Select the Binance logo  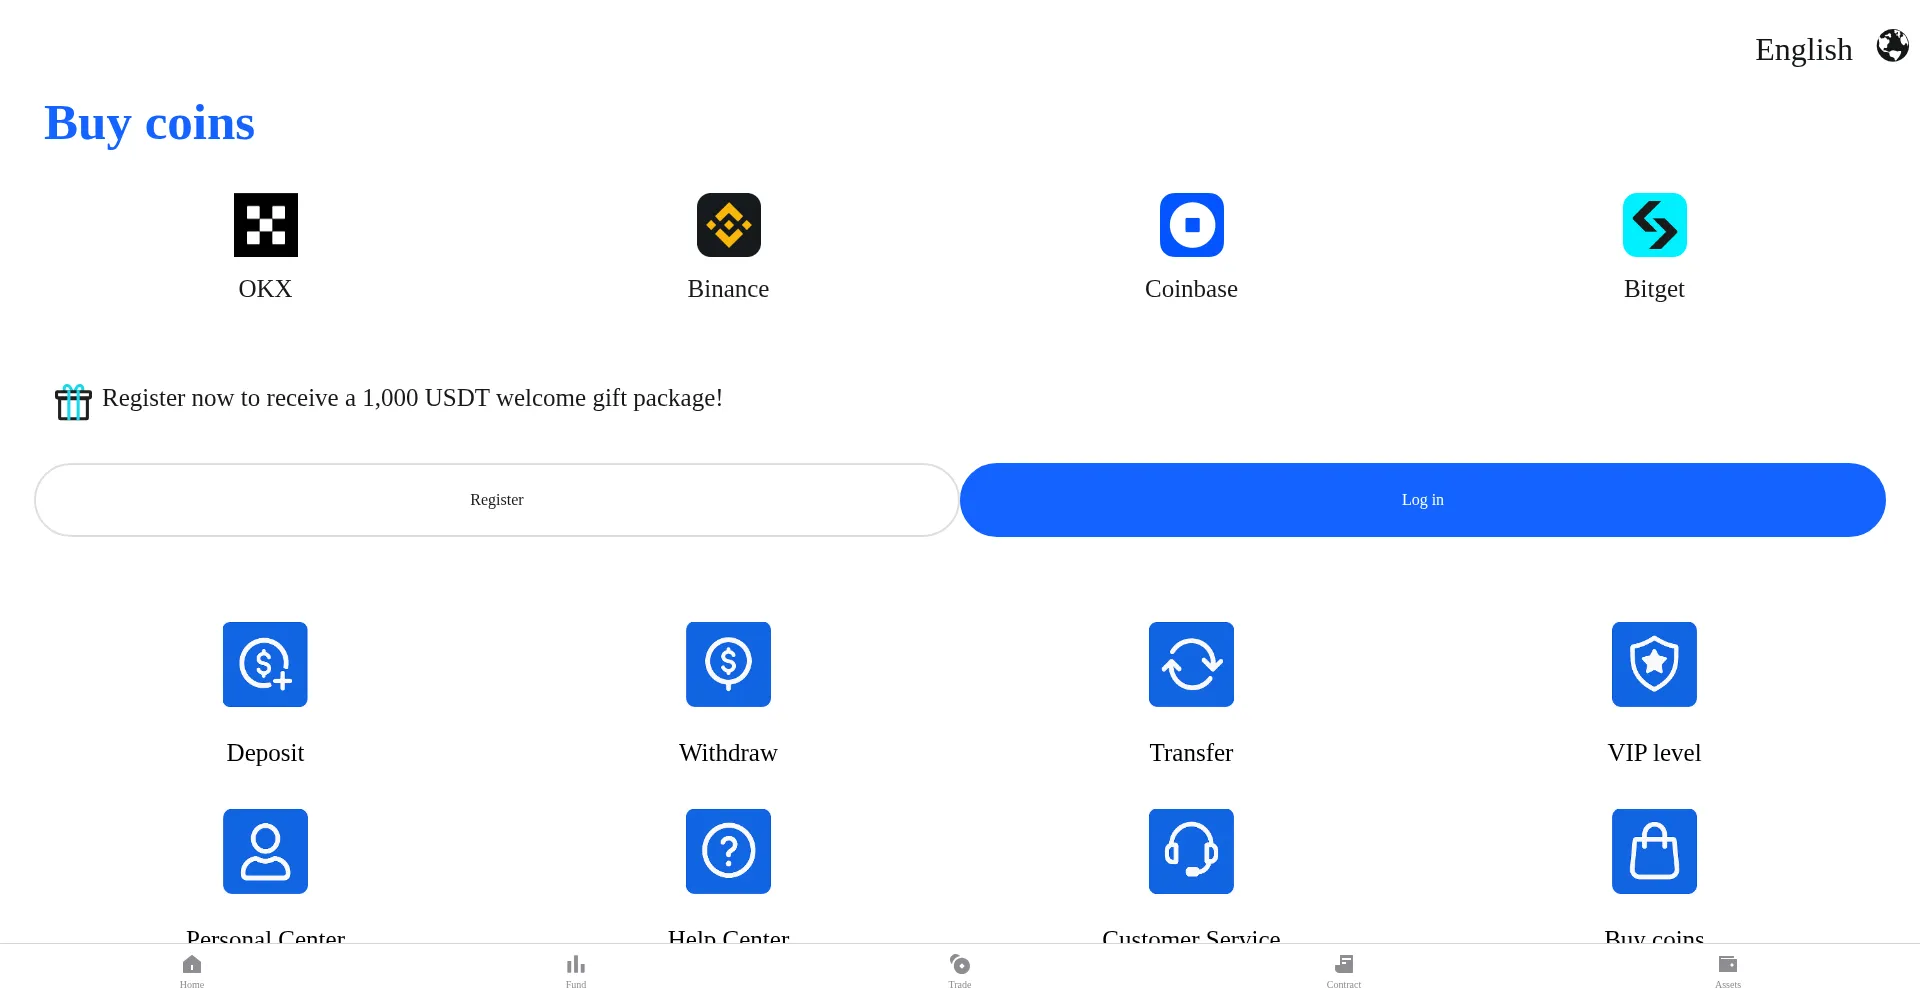tap(728, 225)
